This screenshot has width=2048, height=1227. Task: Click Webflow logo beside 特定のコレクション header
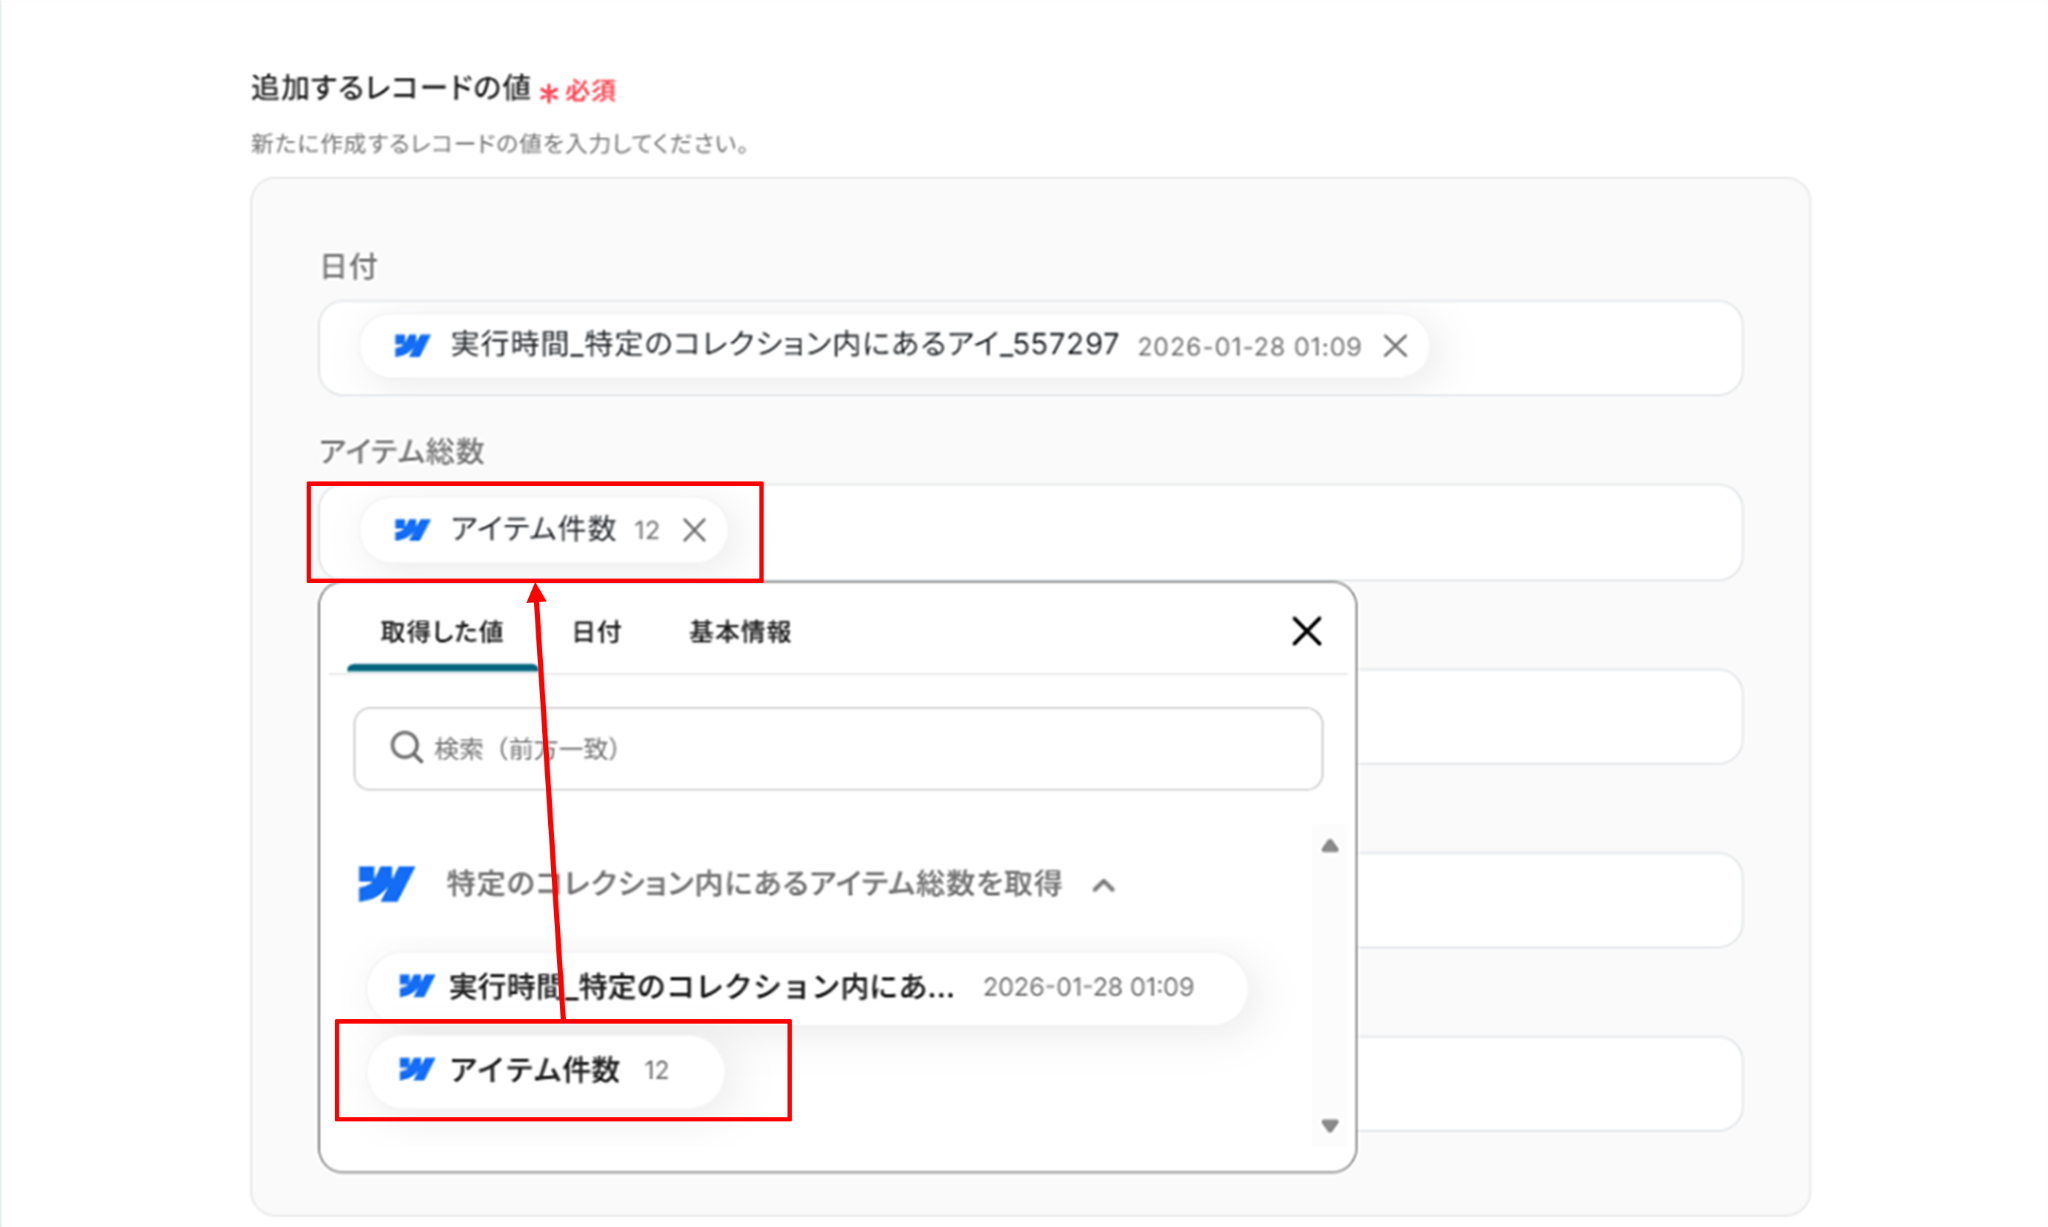pyautogui.click(x=385, y=884)
